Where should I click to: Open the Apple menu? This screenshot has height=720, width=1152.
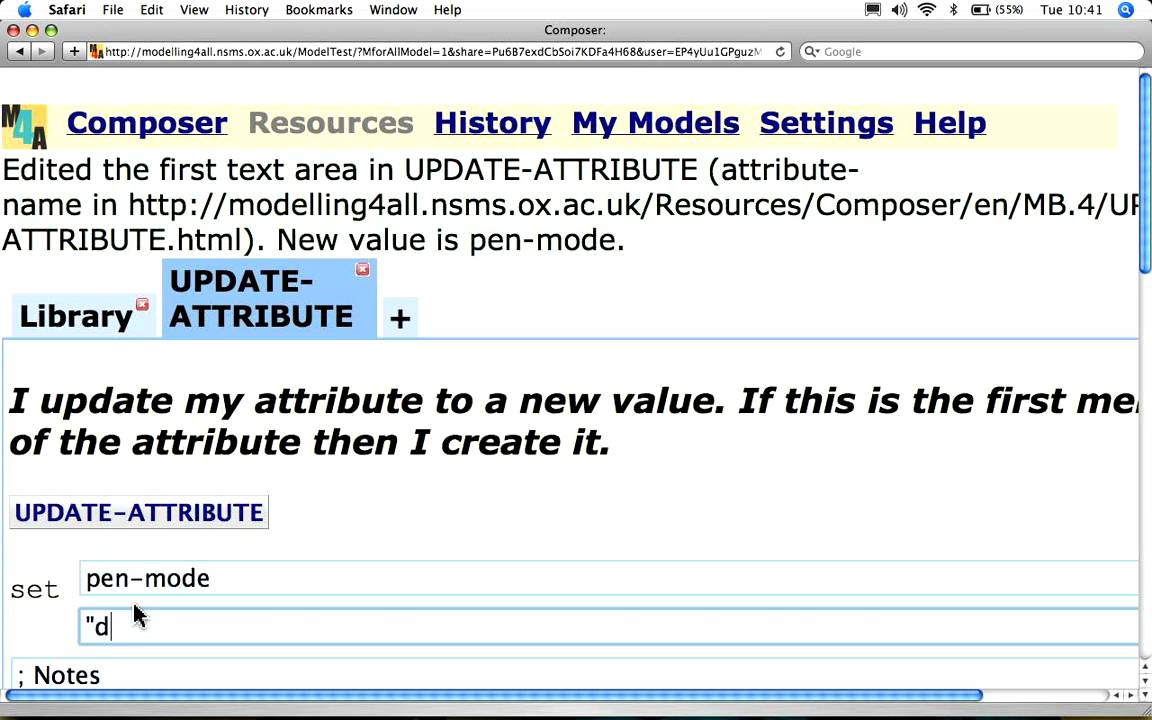click(x=24, y=10)
